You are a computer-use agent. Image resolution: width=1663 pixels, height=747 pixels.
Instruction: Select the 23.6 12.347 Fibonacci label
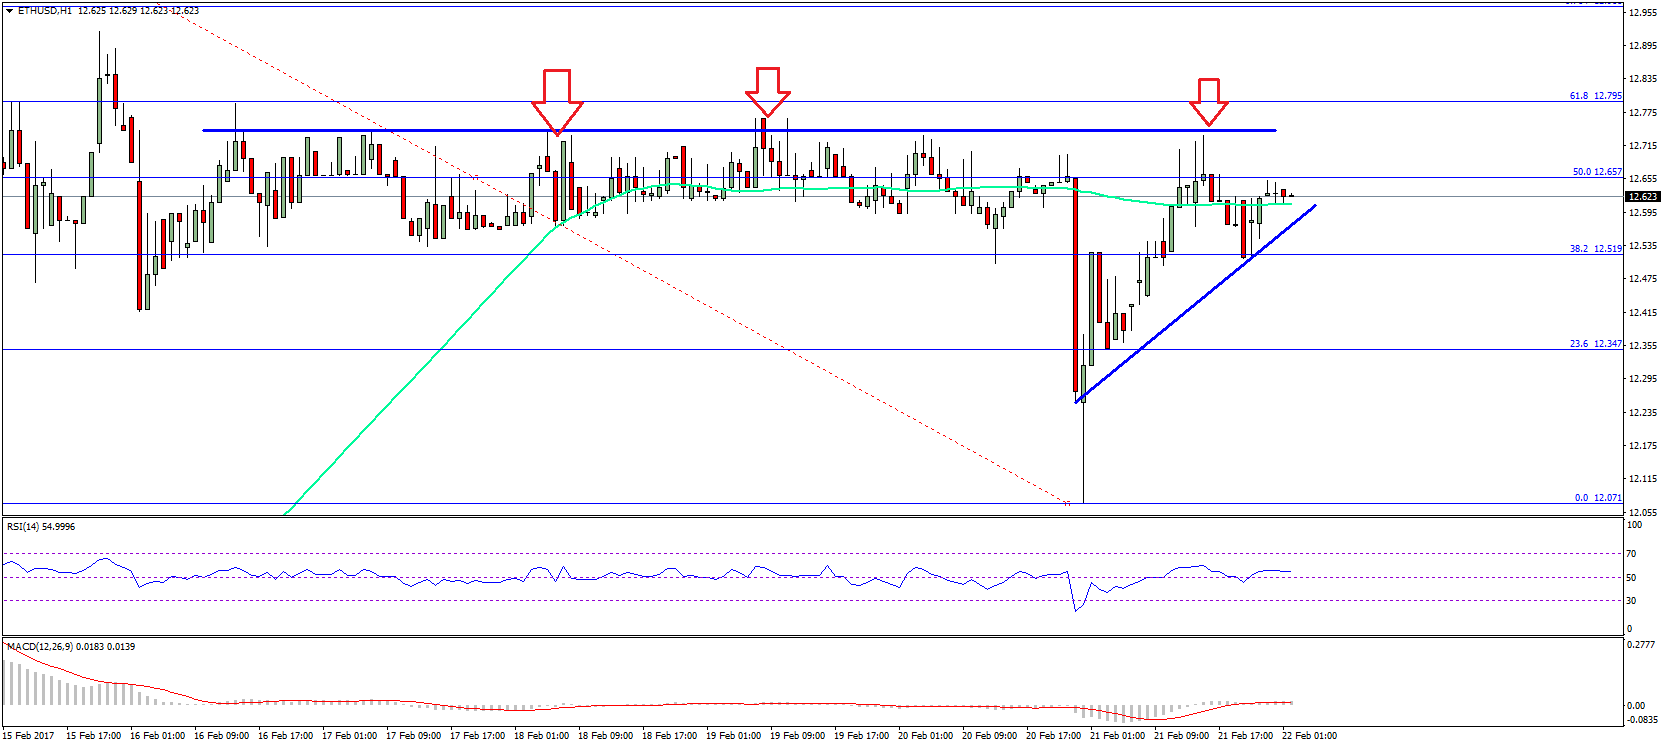click(1595, 344)
